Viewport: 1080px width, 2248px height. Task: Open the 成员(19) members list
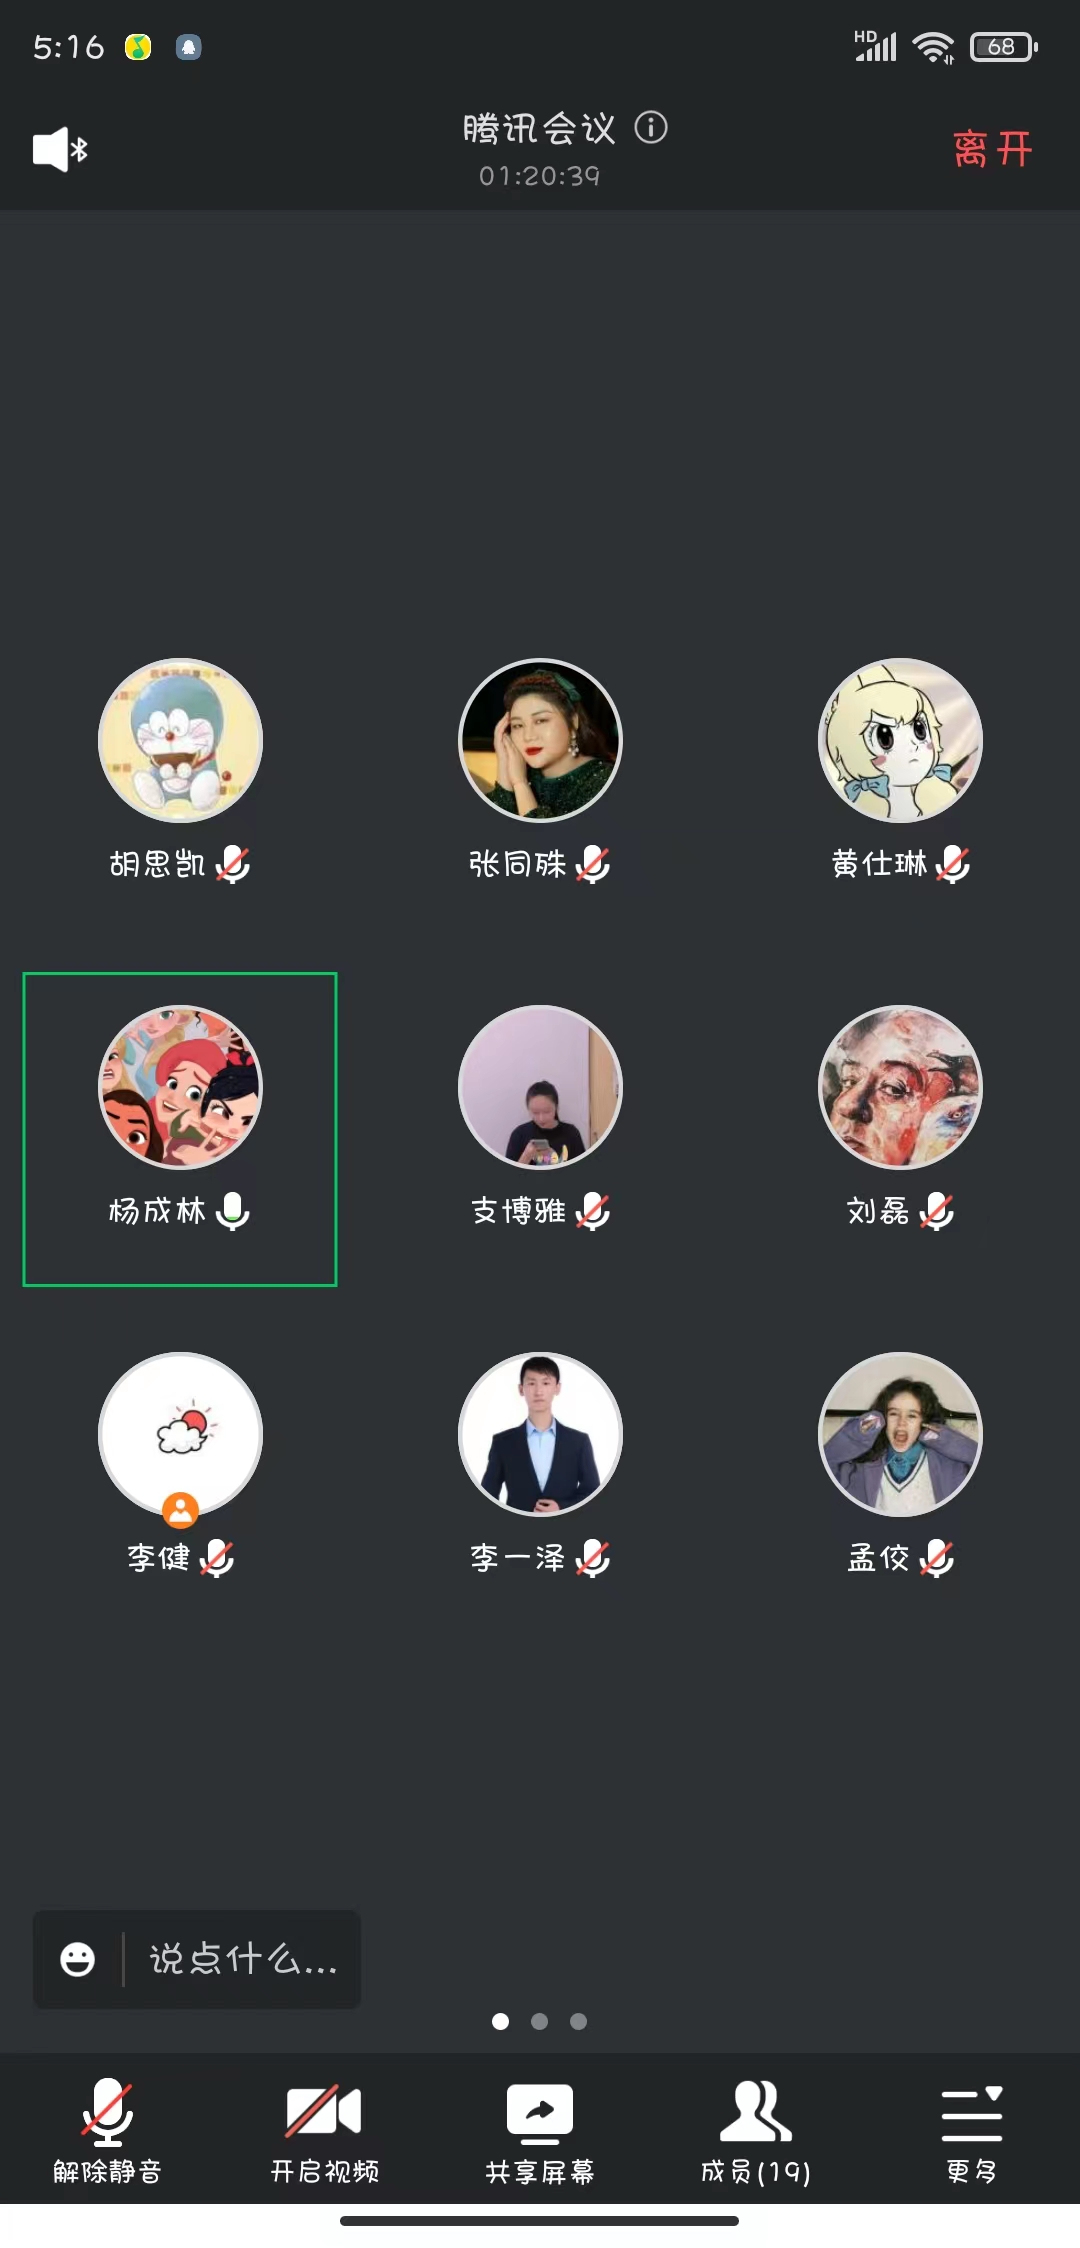pyautogui.click(x=756, y=2130)
